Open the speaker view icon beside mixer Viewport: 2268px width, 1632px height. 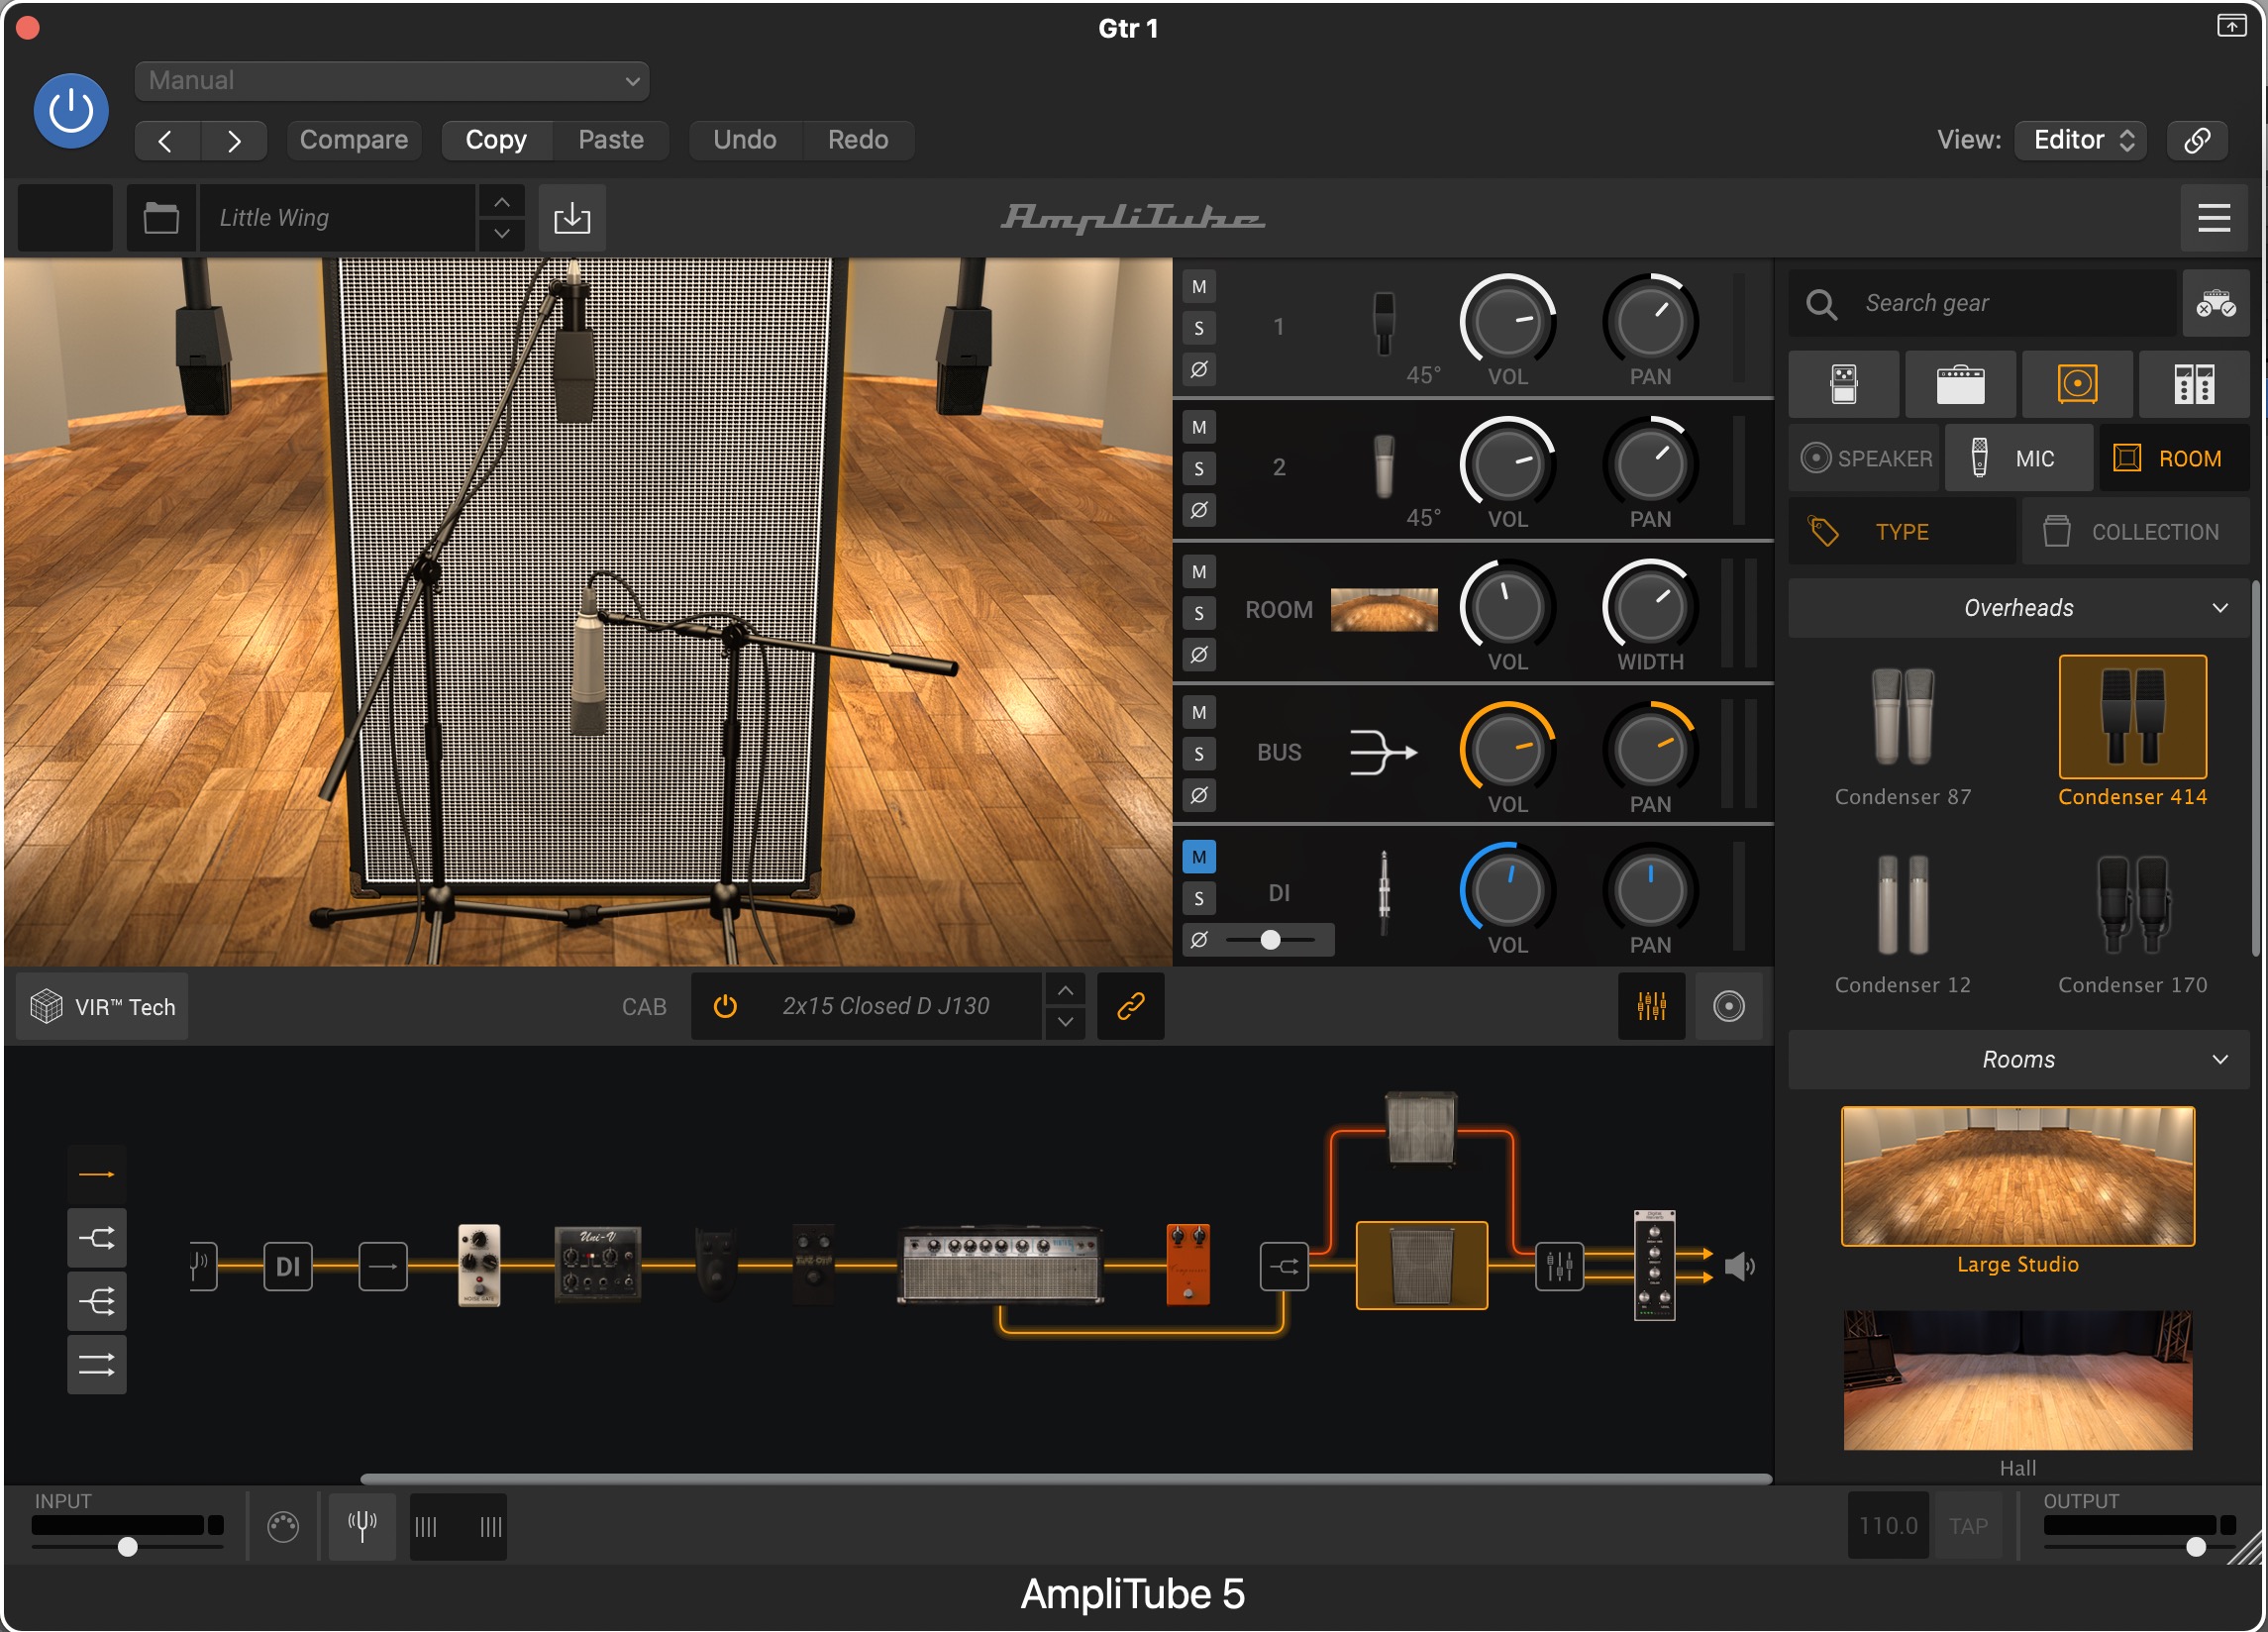(1729, 1006)
